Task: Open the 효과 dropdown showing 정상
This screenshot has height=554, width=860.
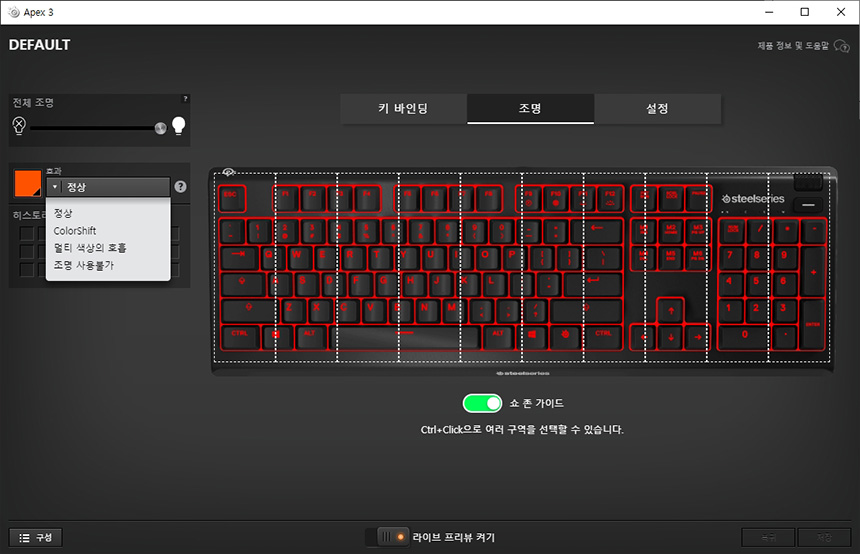Action: (x=108, y=187)
